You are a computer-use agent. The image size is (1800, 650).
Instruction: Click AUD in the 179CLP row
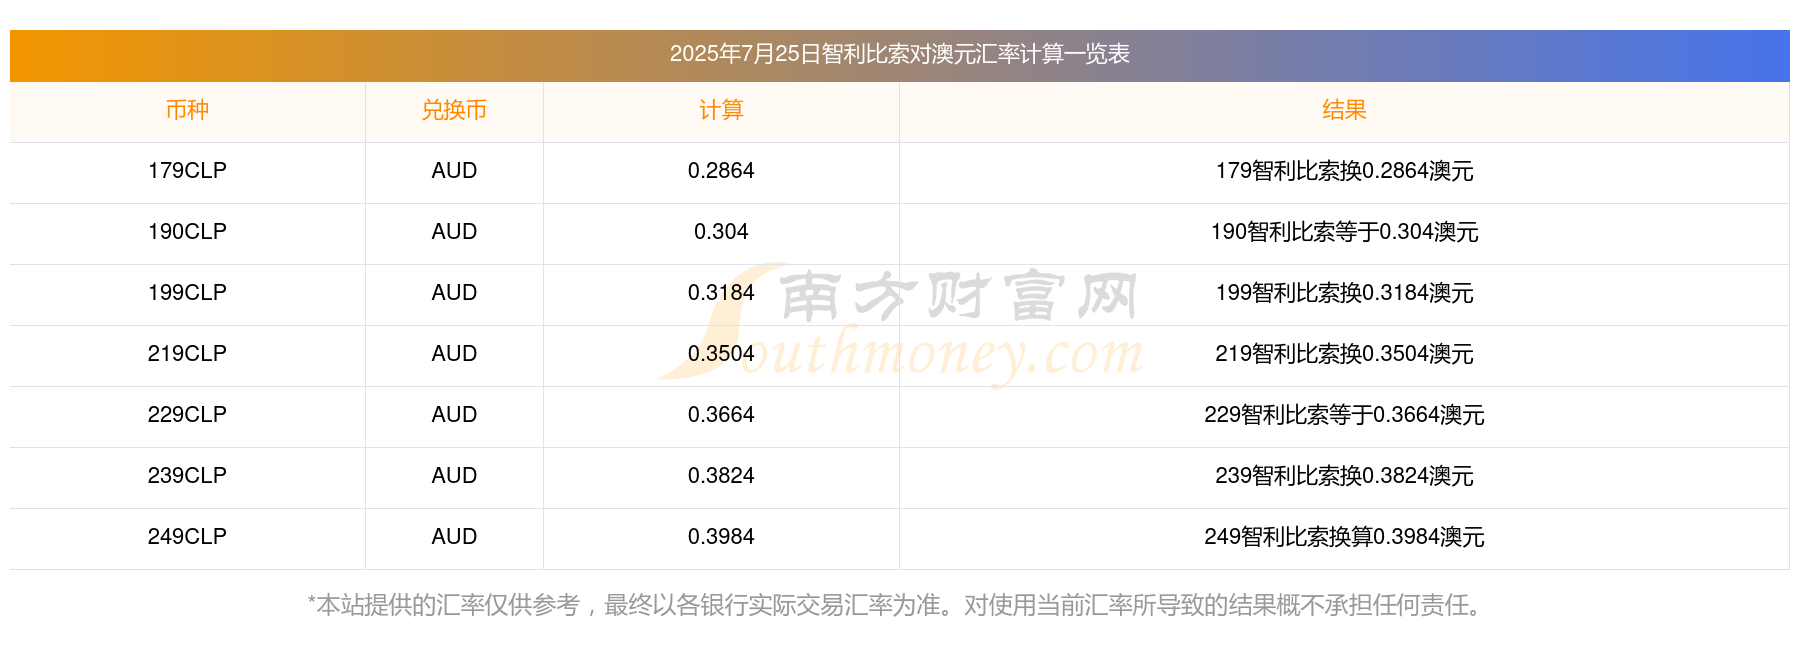454,171
